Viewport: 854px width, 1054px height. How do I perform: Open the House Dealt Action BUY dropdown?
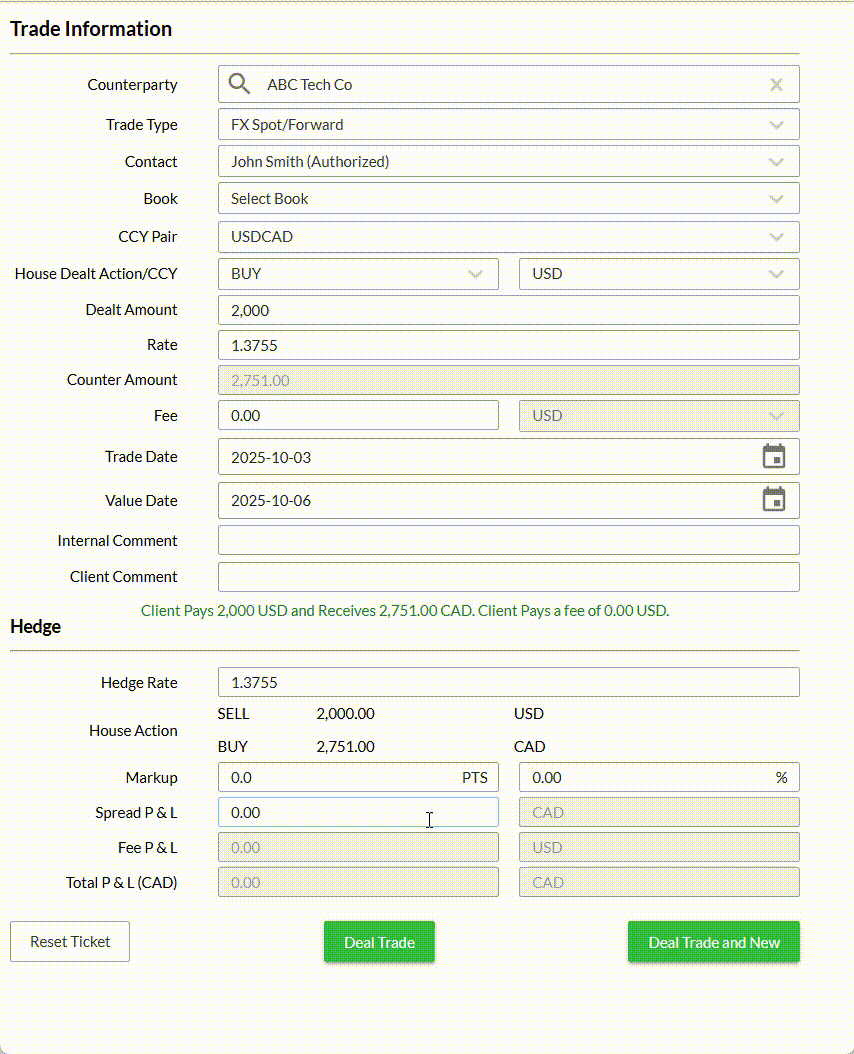click(x=477, y=274)
